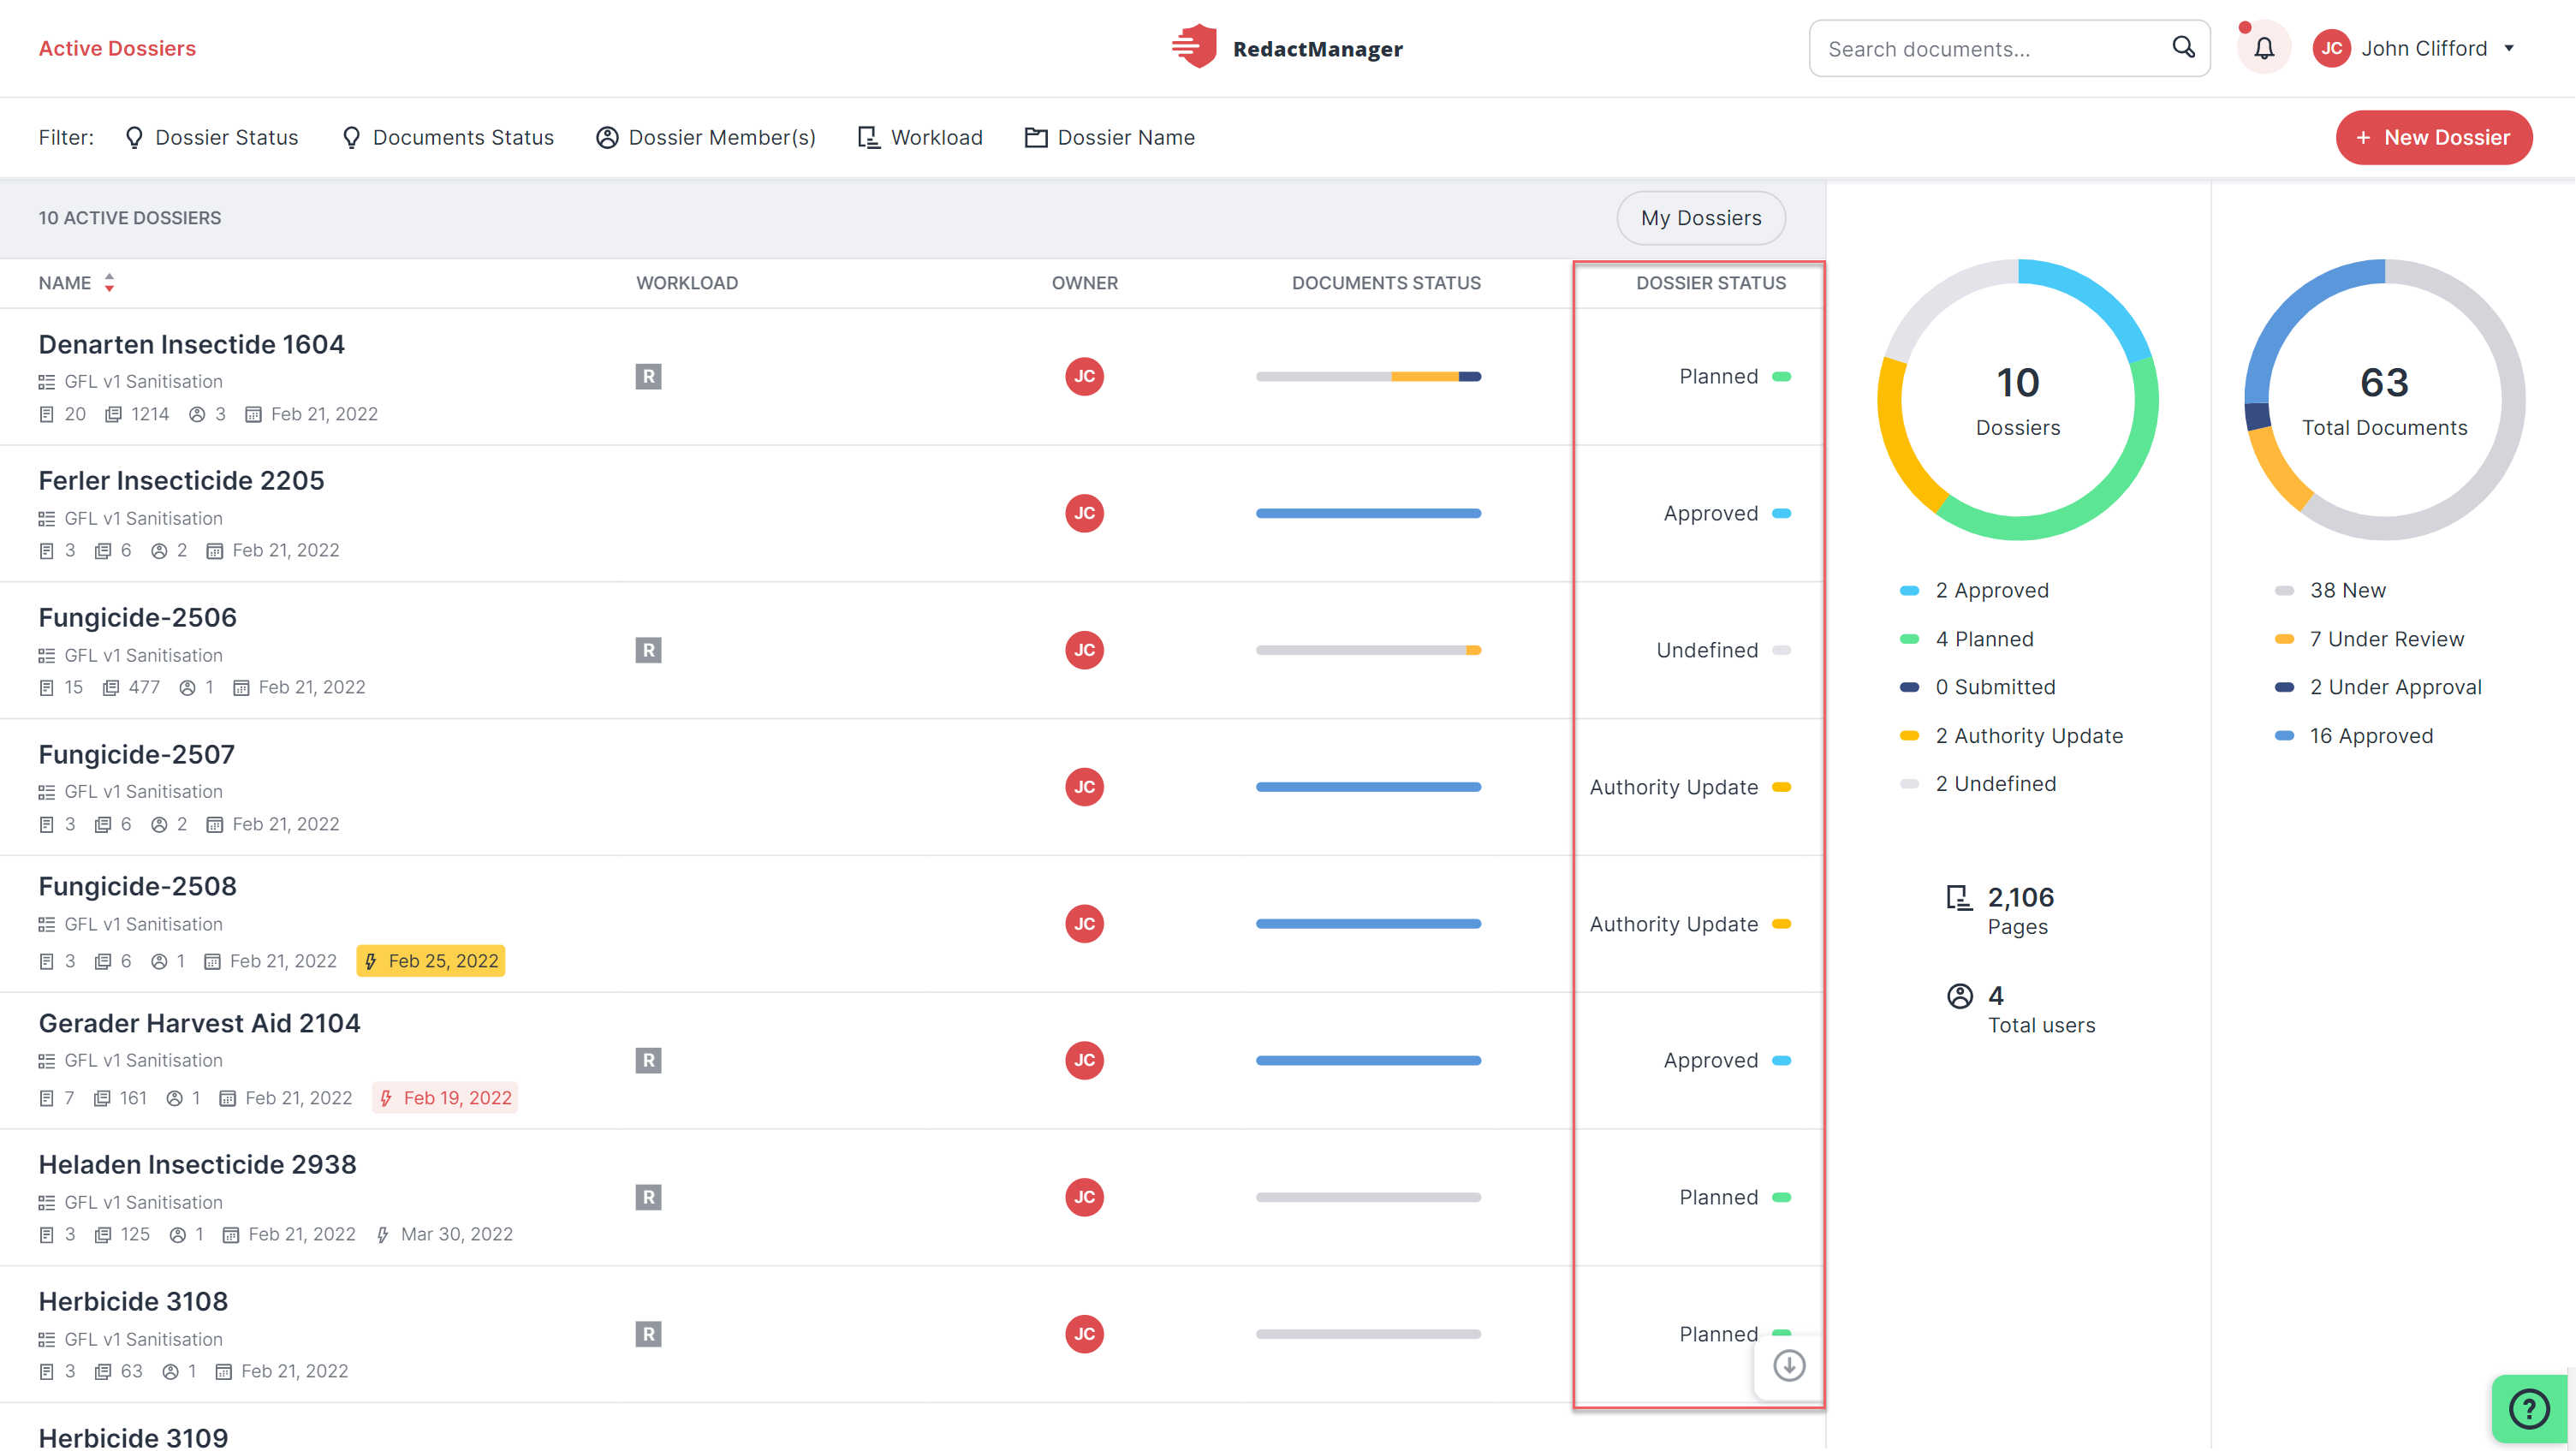Open the Workload filter menu
The height and width of the screenshot is (1451, 2576).
(x=920, y=137)
